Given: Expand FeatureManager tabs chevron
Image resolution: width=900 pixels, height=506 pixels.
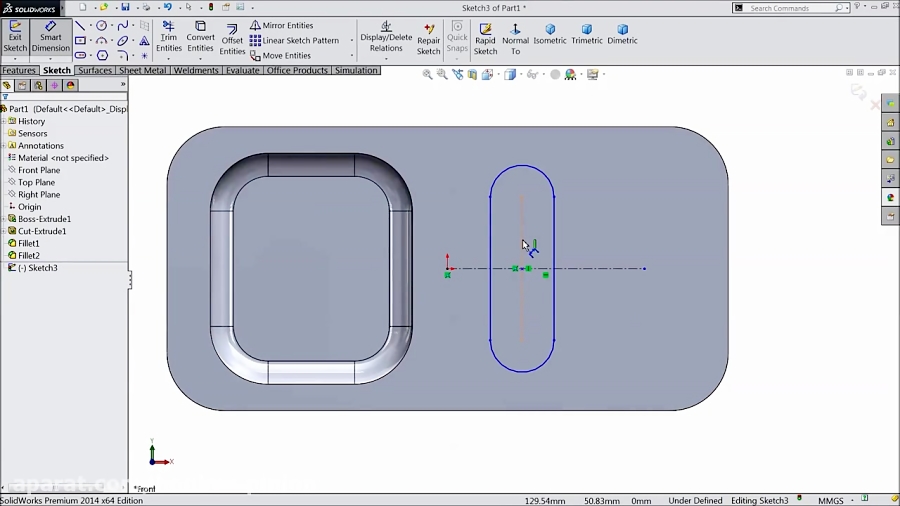Looking at the screenshot, I should pos(123,84).
